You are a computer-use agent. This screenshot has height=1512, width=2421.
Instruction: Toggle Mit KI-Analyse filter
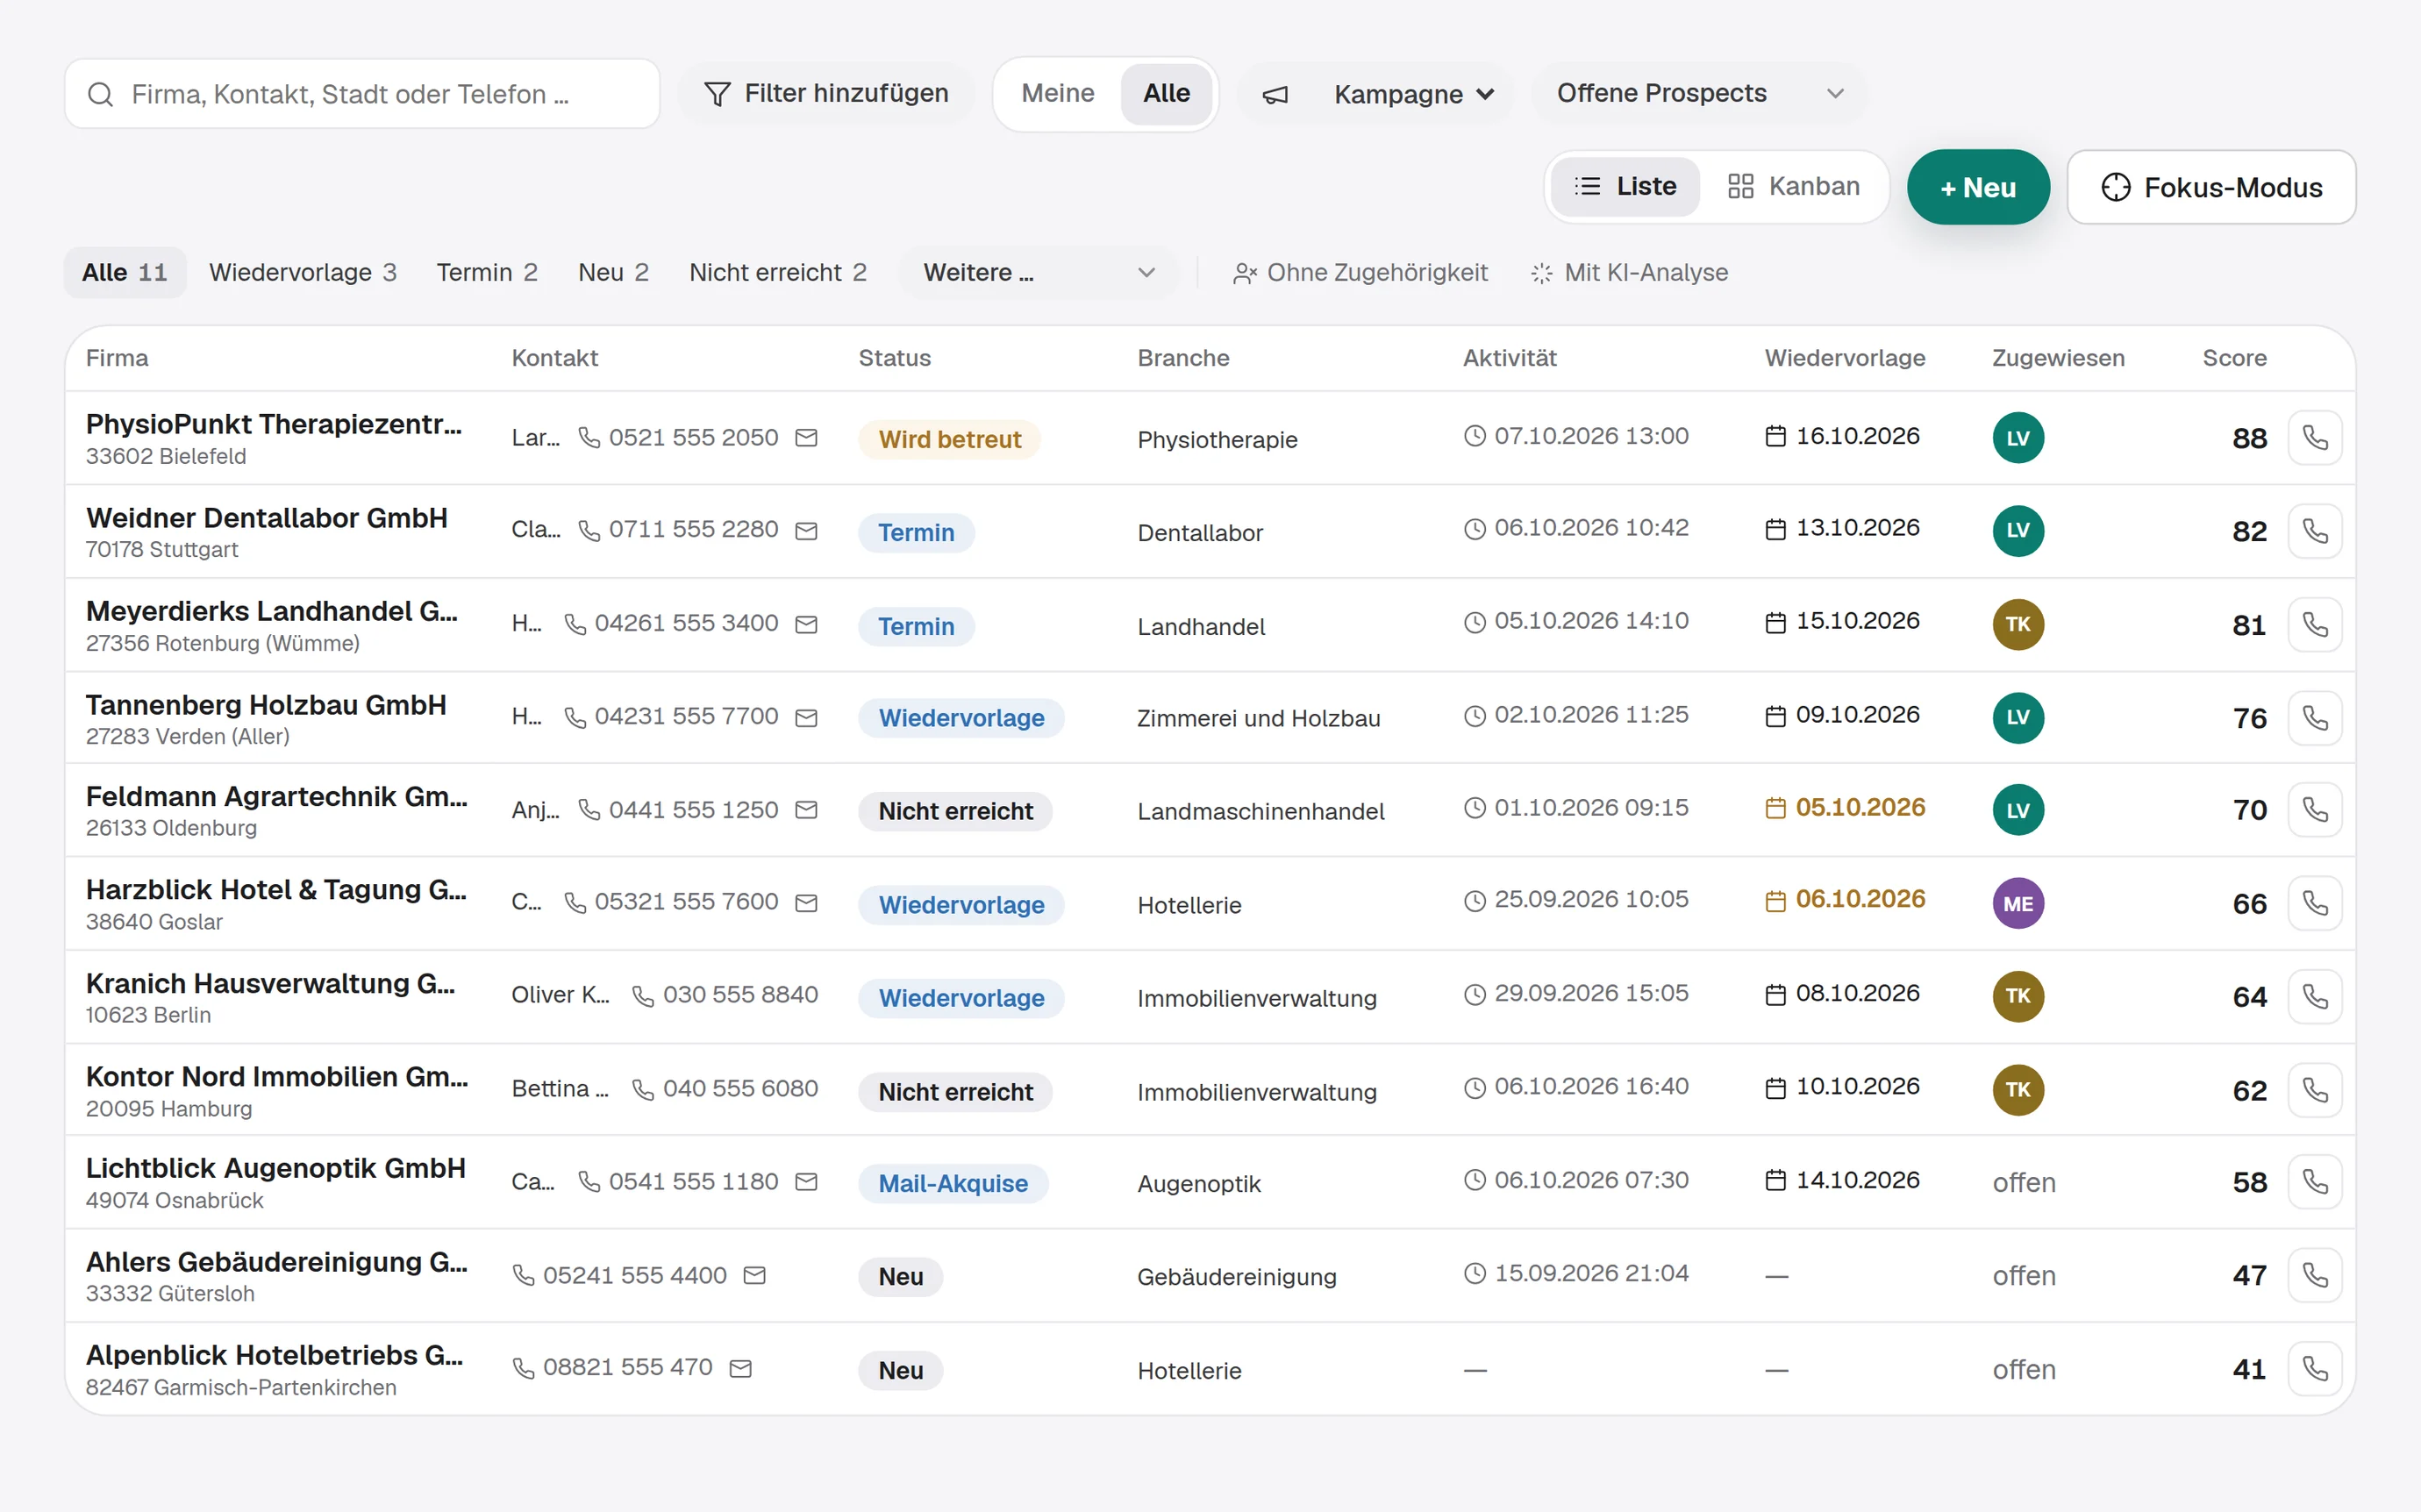click(x=1629, y=273)
